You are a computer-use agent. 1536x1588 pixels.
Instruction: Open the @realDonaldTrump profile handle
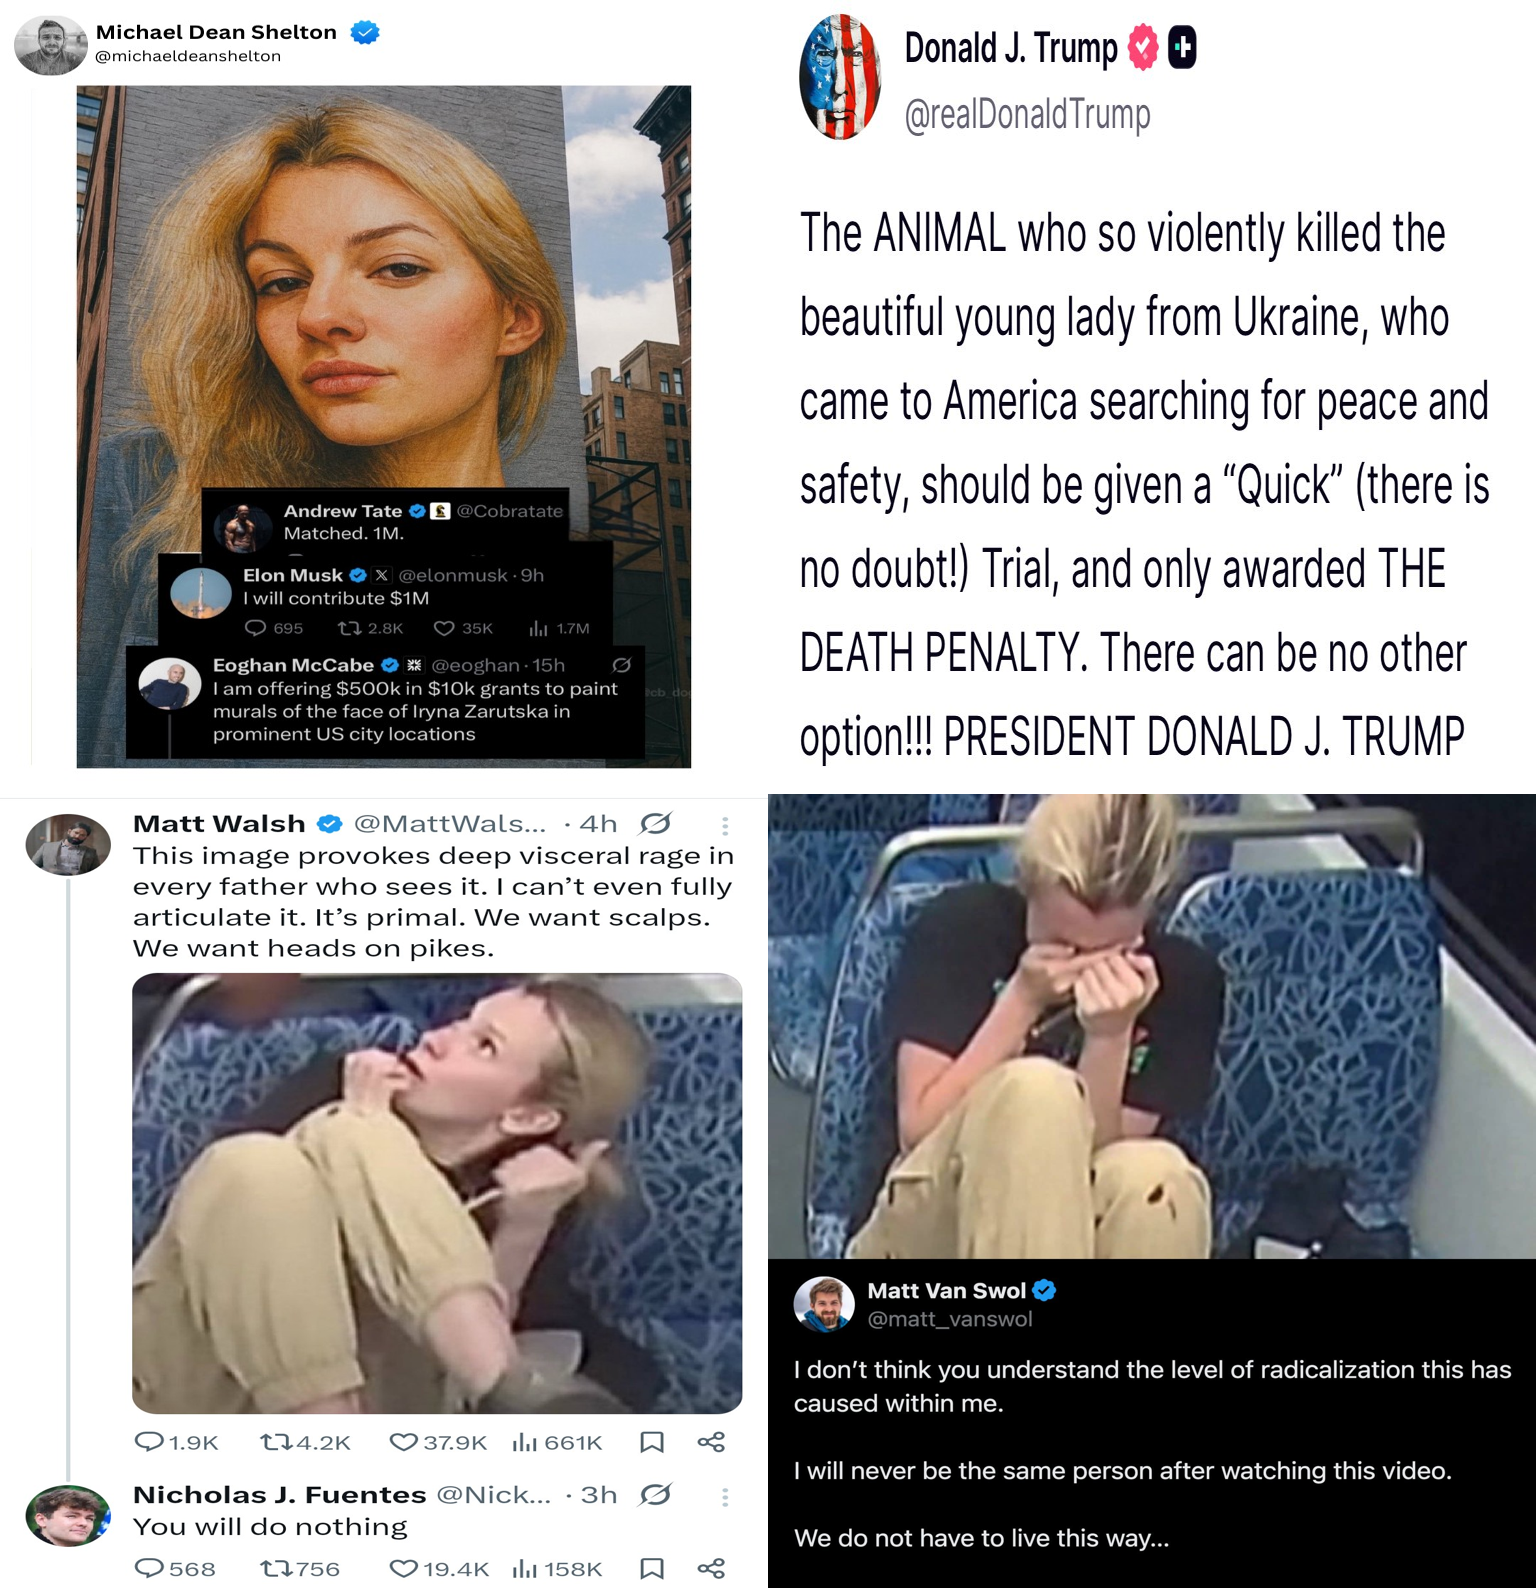tap(1027, 114)
